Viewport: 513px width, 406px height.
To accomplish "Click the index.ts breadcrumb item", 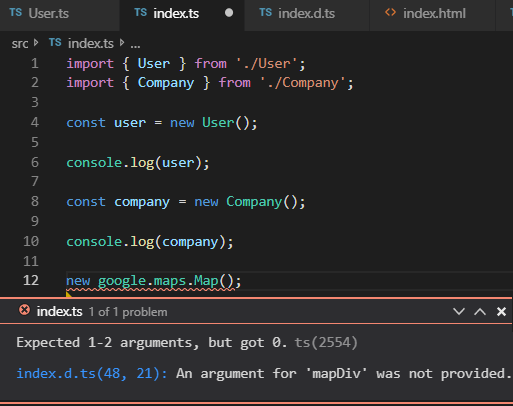I will 91,44.
